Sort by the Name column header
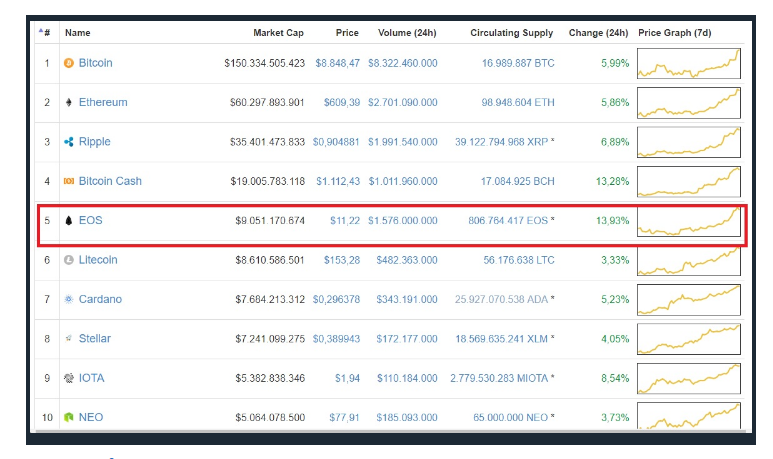 [77, 33]
